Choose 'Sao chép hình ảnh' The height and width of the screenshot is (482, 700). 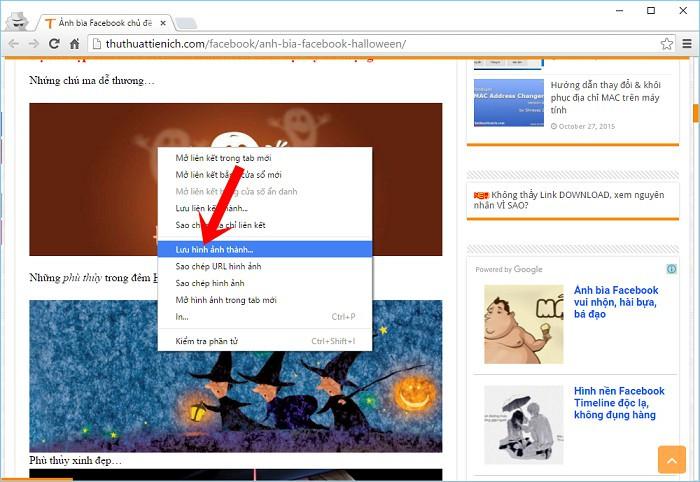click(x=265, y=283)
